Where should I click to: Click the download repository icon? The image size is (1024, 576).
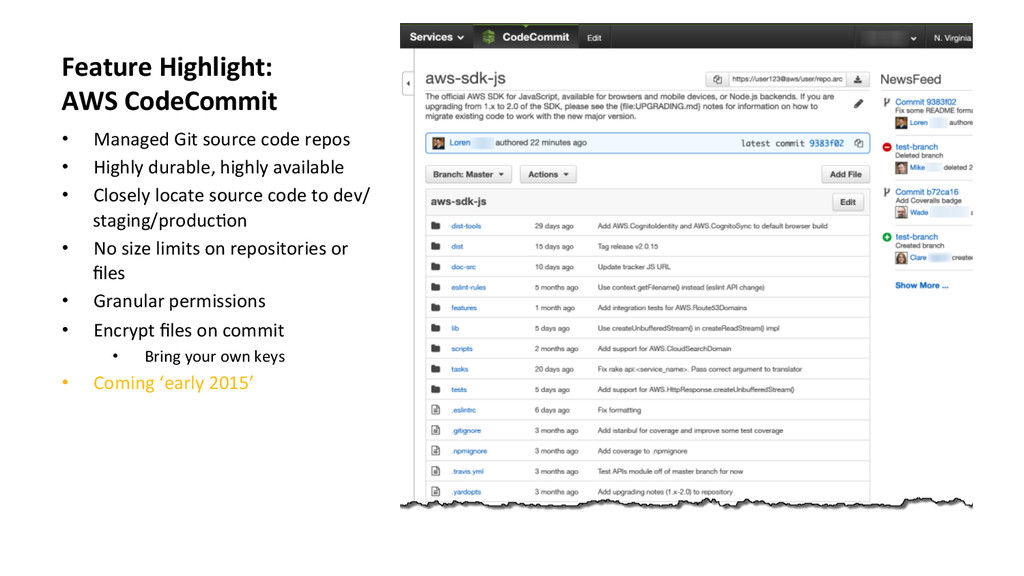pos(857,79)
